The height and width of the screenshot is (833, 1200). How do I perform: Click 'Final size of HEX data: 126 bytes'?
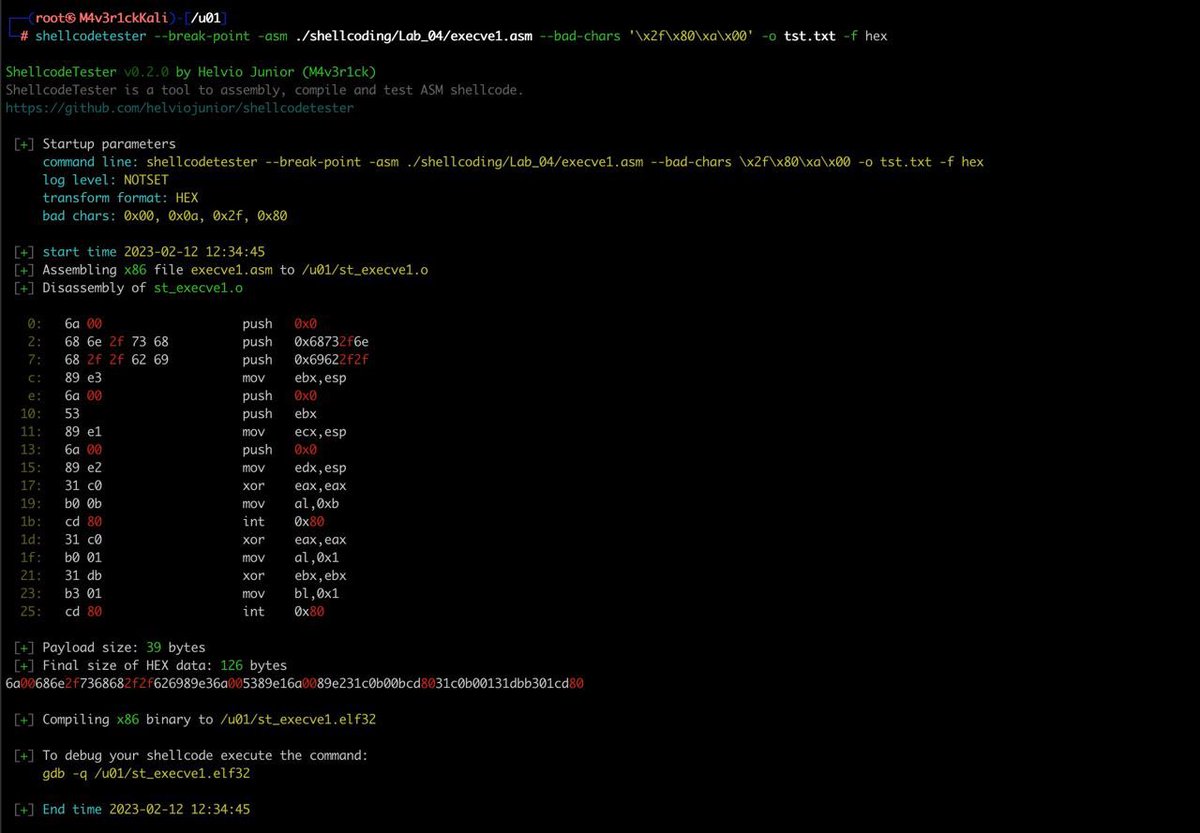(x=164, y=665)
